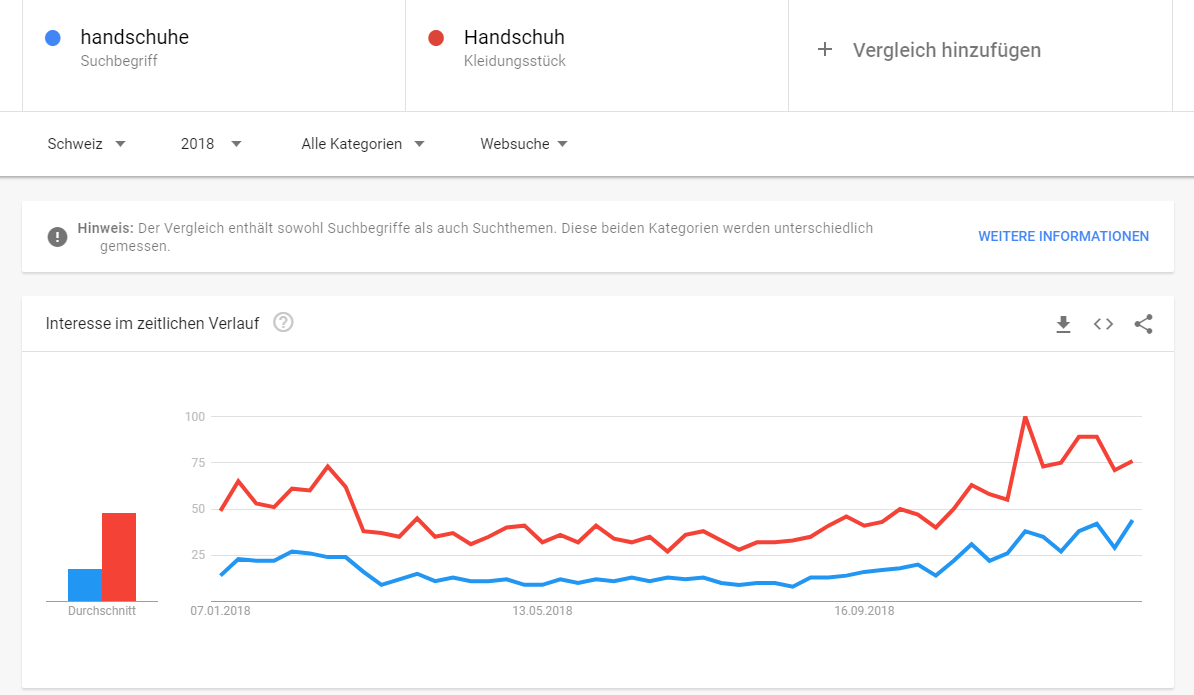Image resolution: width=1194 pixels, height=695 pixels.
Task: Share the Interesse im zeitlichen Verlauf chart
Action: pos(1143,324)
